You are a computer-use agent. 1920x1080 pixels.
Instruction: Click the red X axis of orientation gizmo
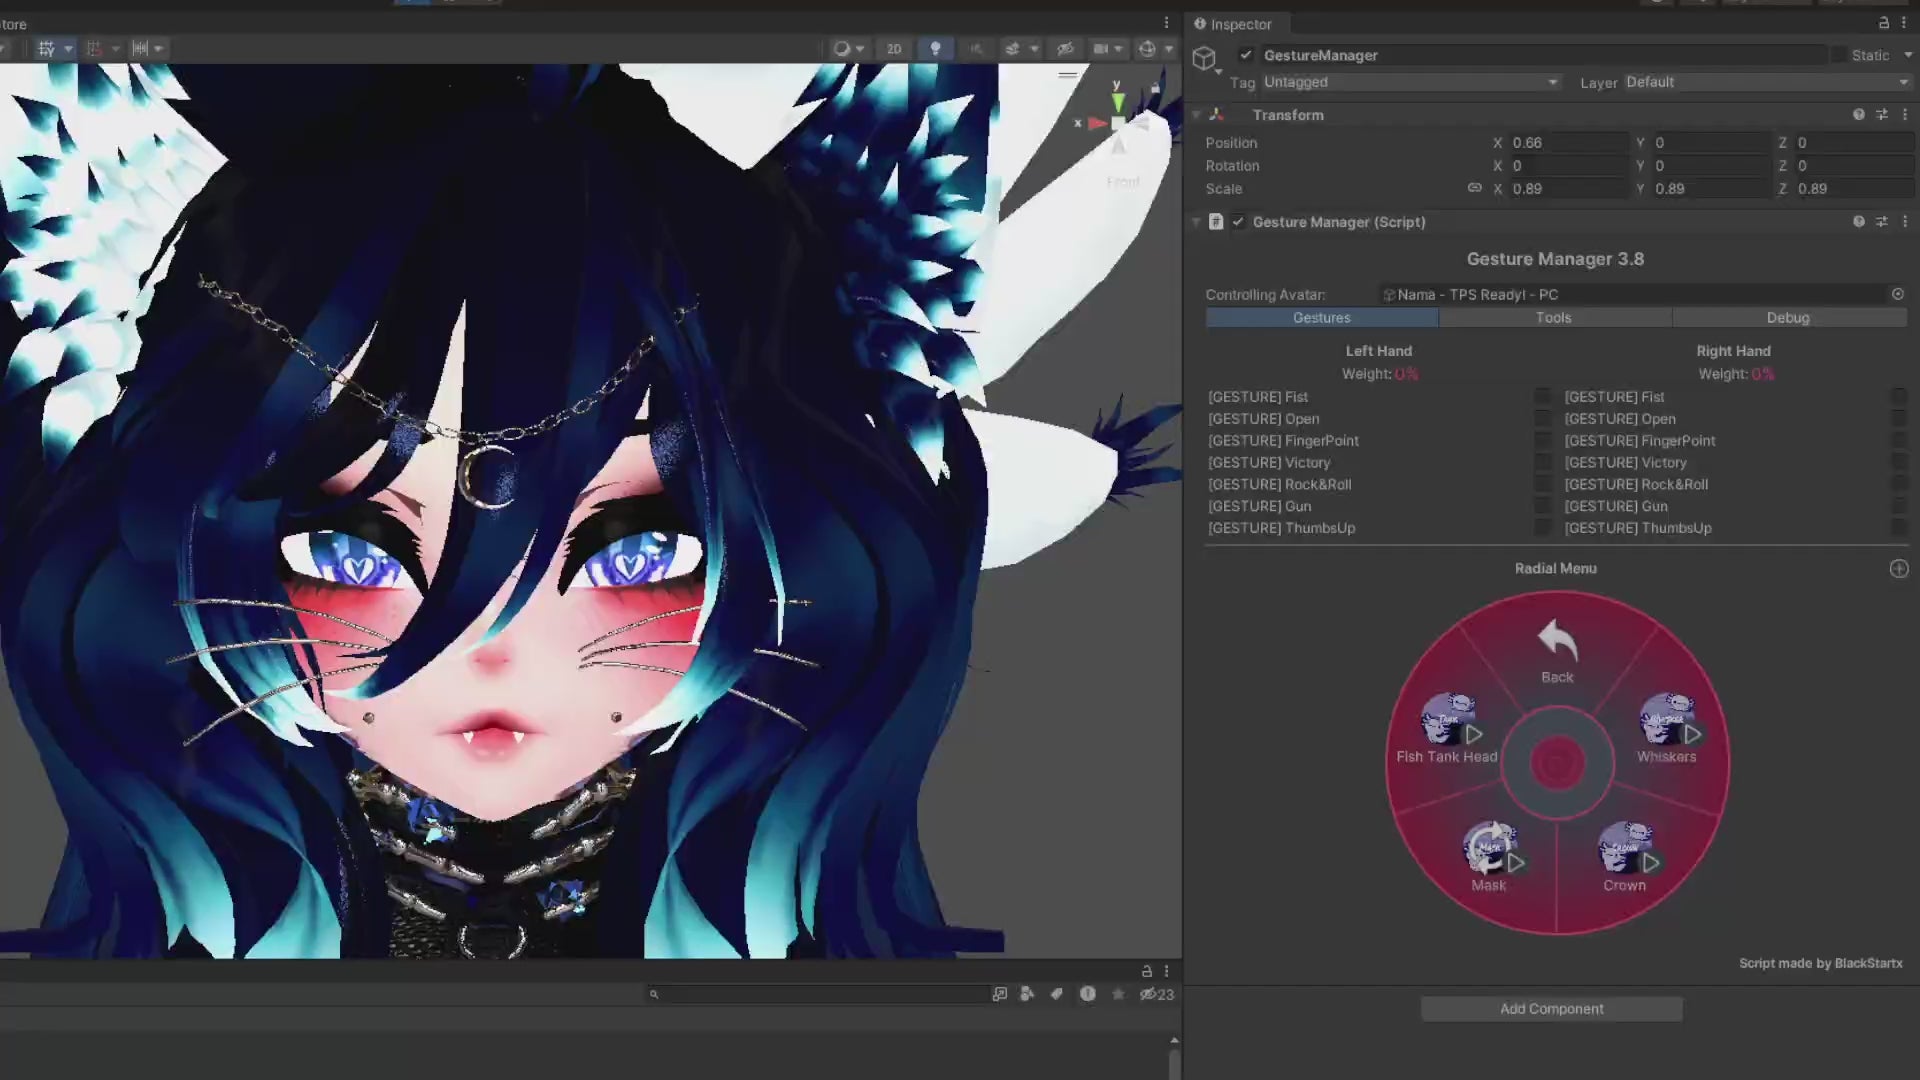click(1096, 123)
